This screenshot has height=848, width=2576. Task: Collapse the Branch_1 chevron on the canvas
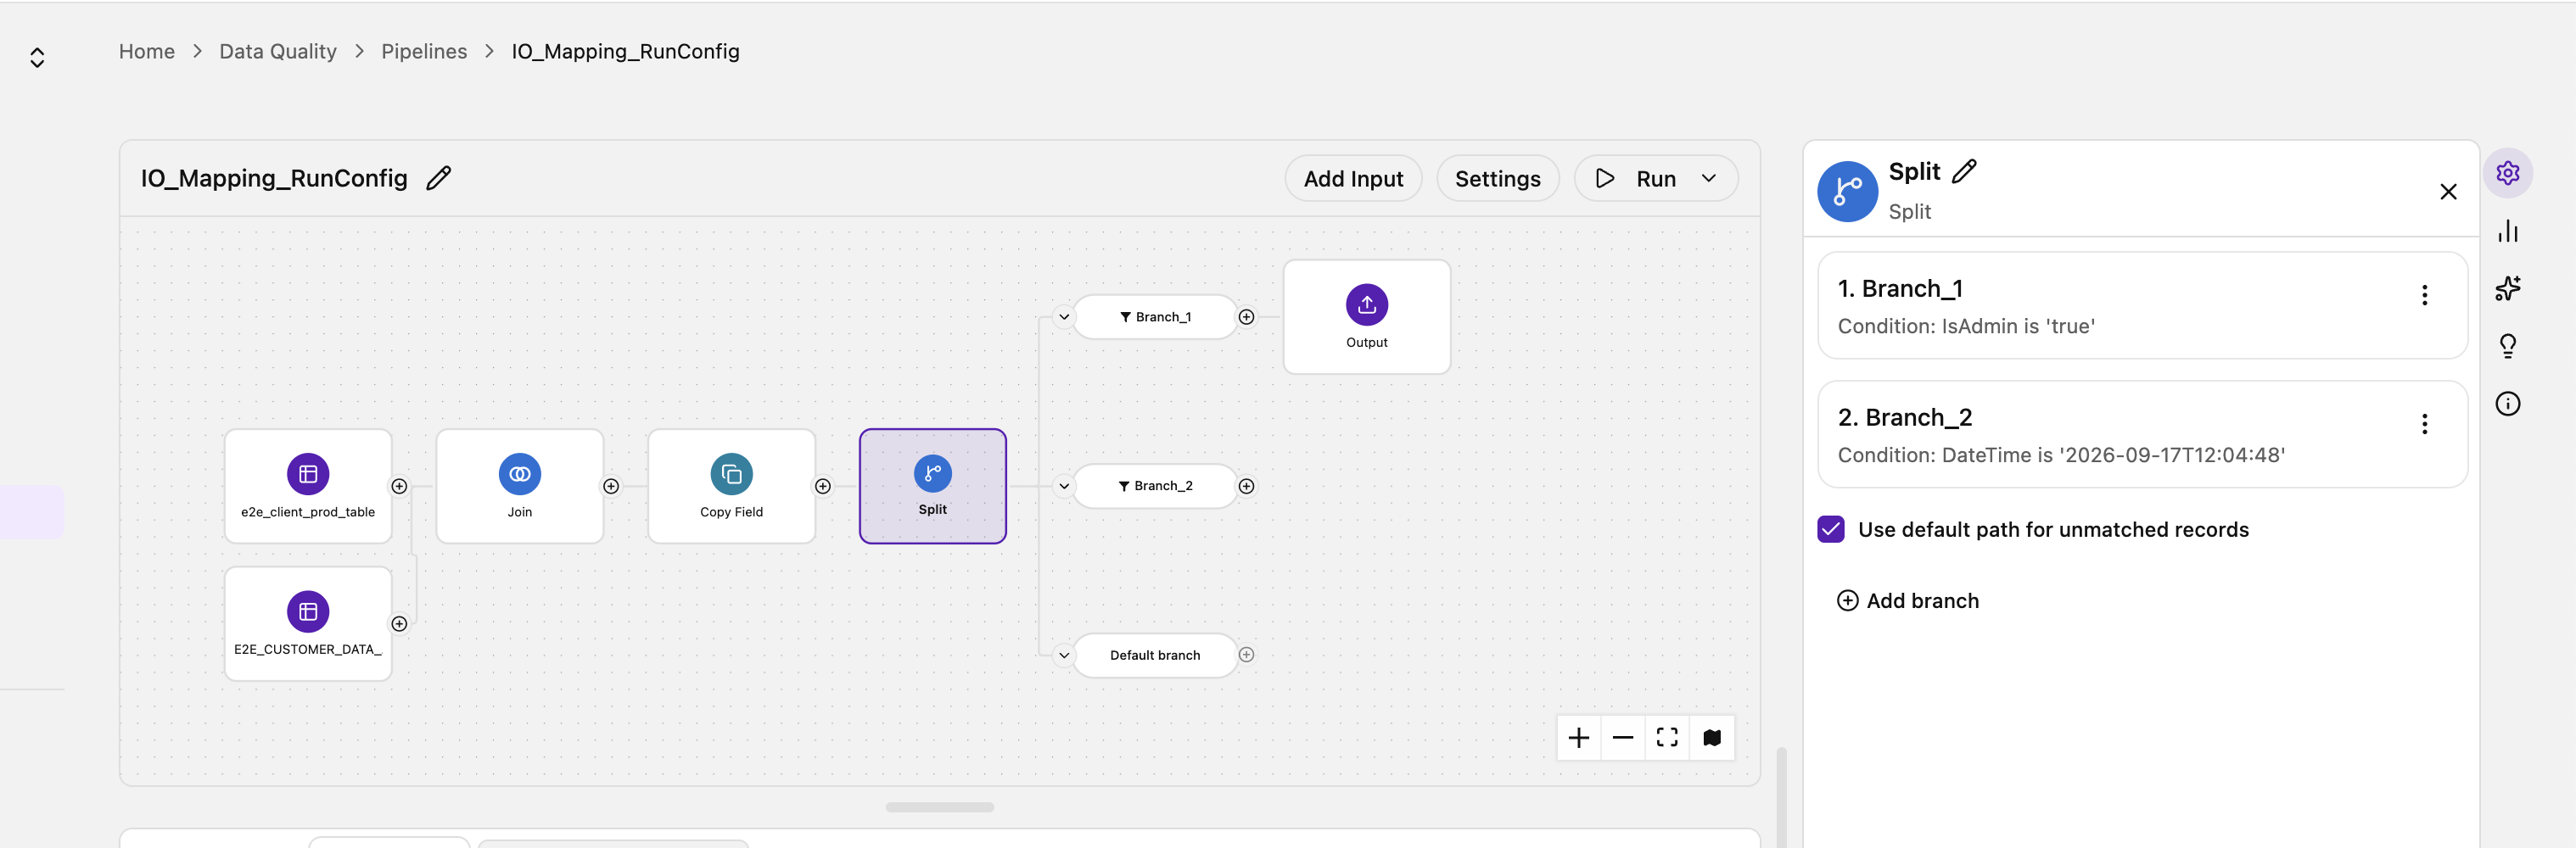click(1064, 317)
